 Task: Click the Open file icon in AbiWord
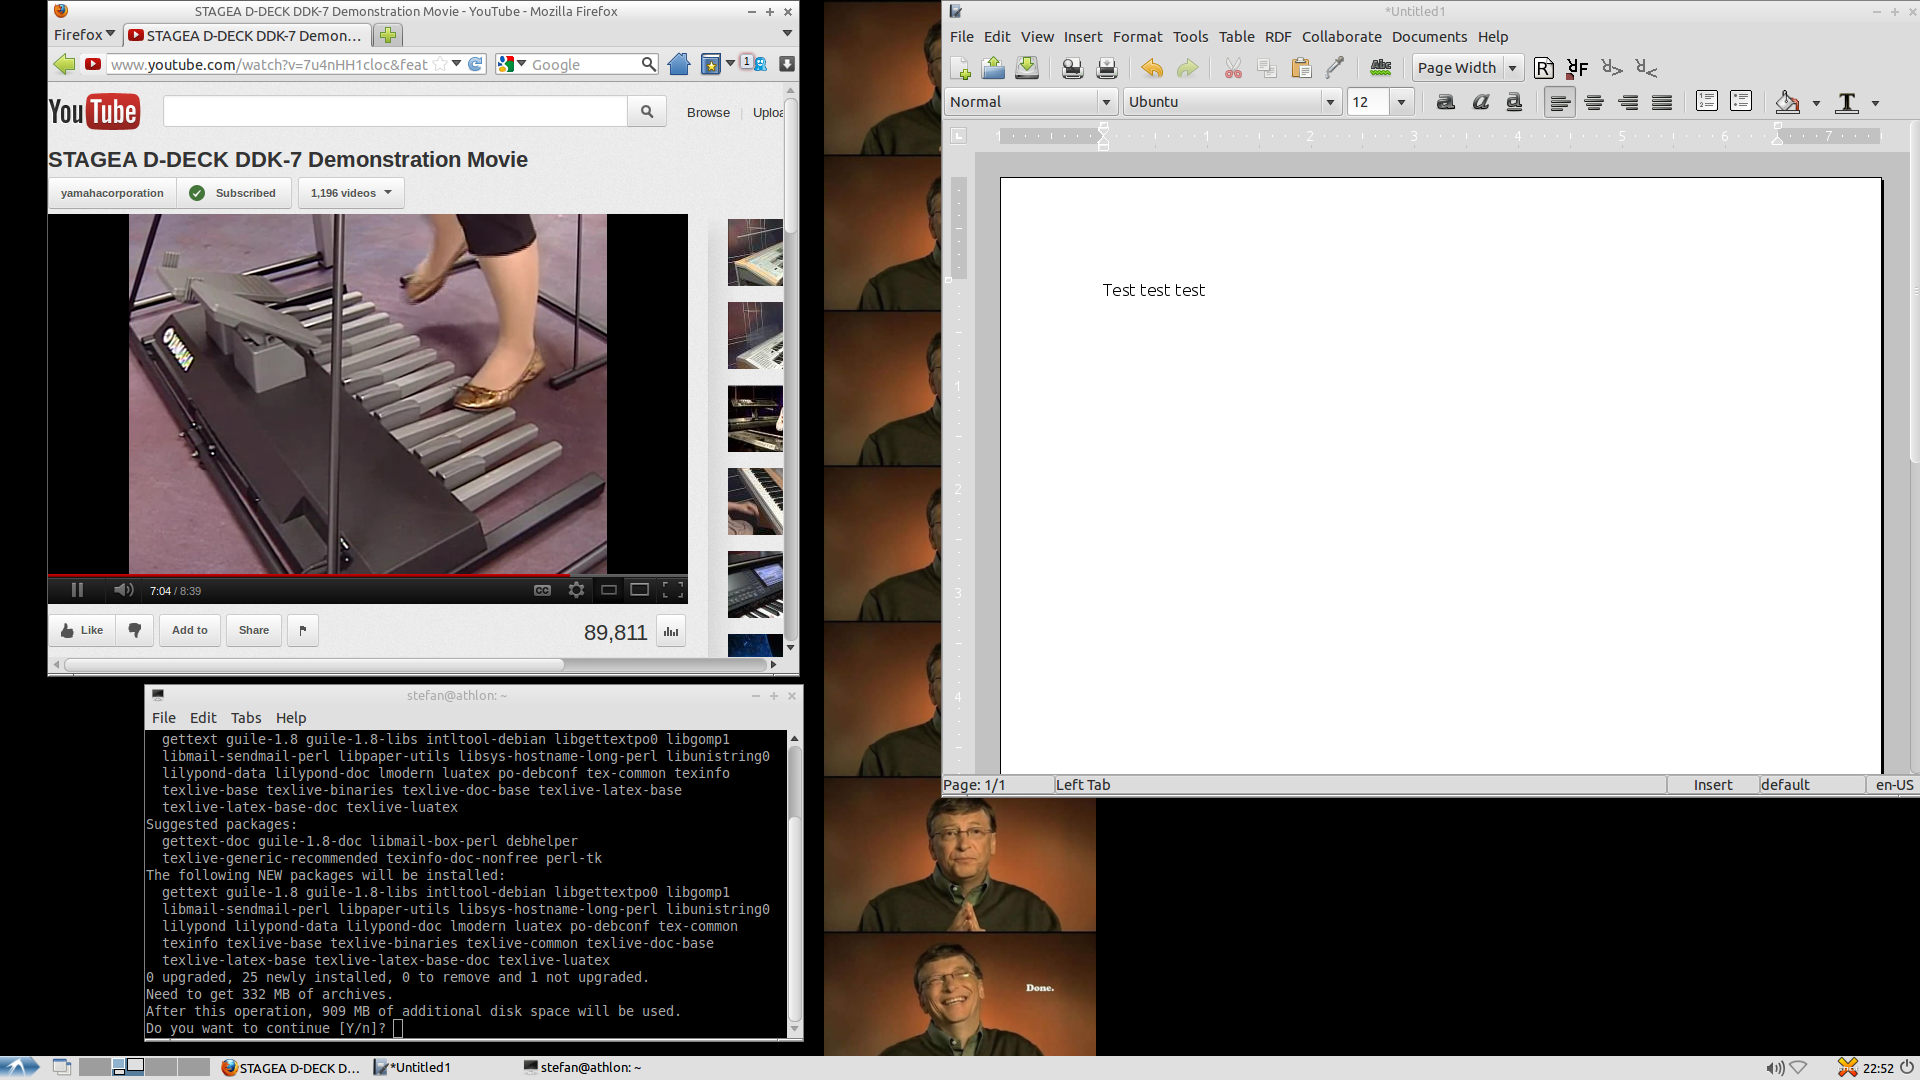coord(993,68)
